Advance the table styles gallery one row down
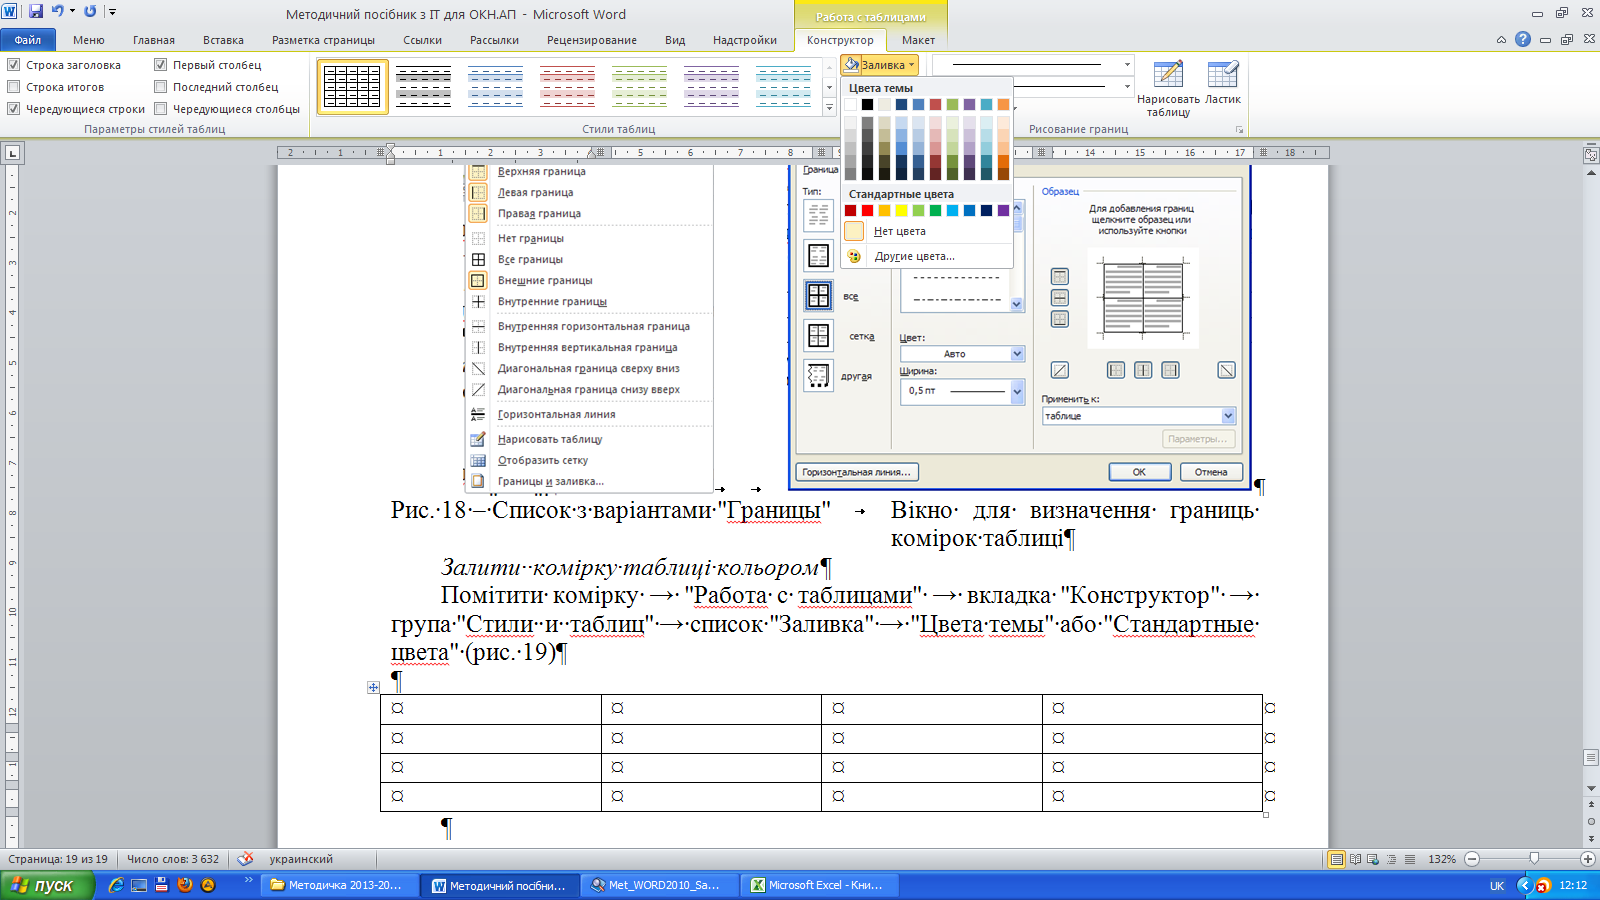The image size is (1600, 900). (829, 86)
